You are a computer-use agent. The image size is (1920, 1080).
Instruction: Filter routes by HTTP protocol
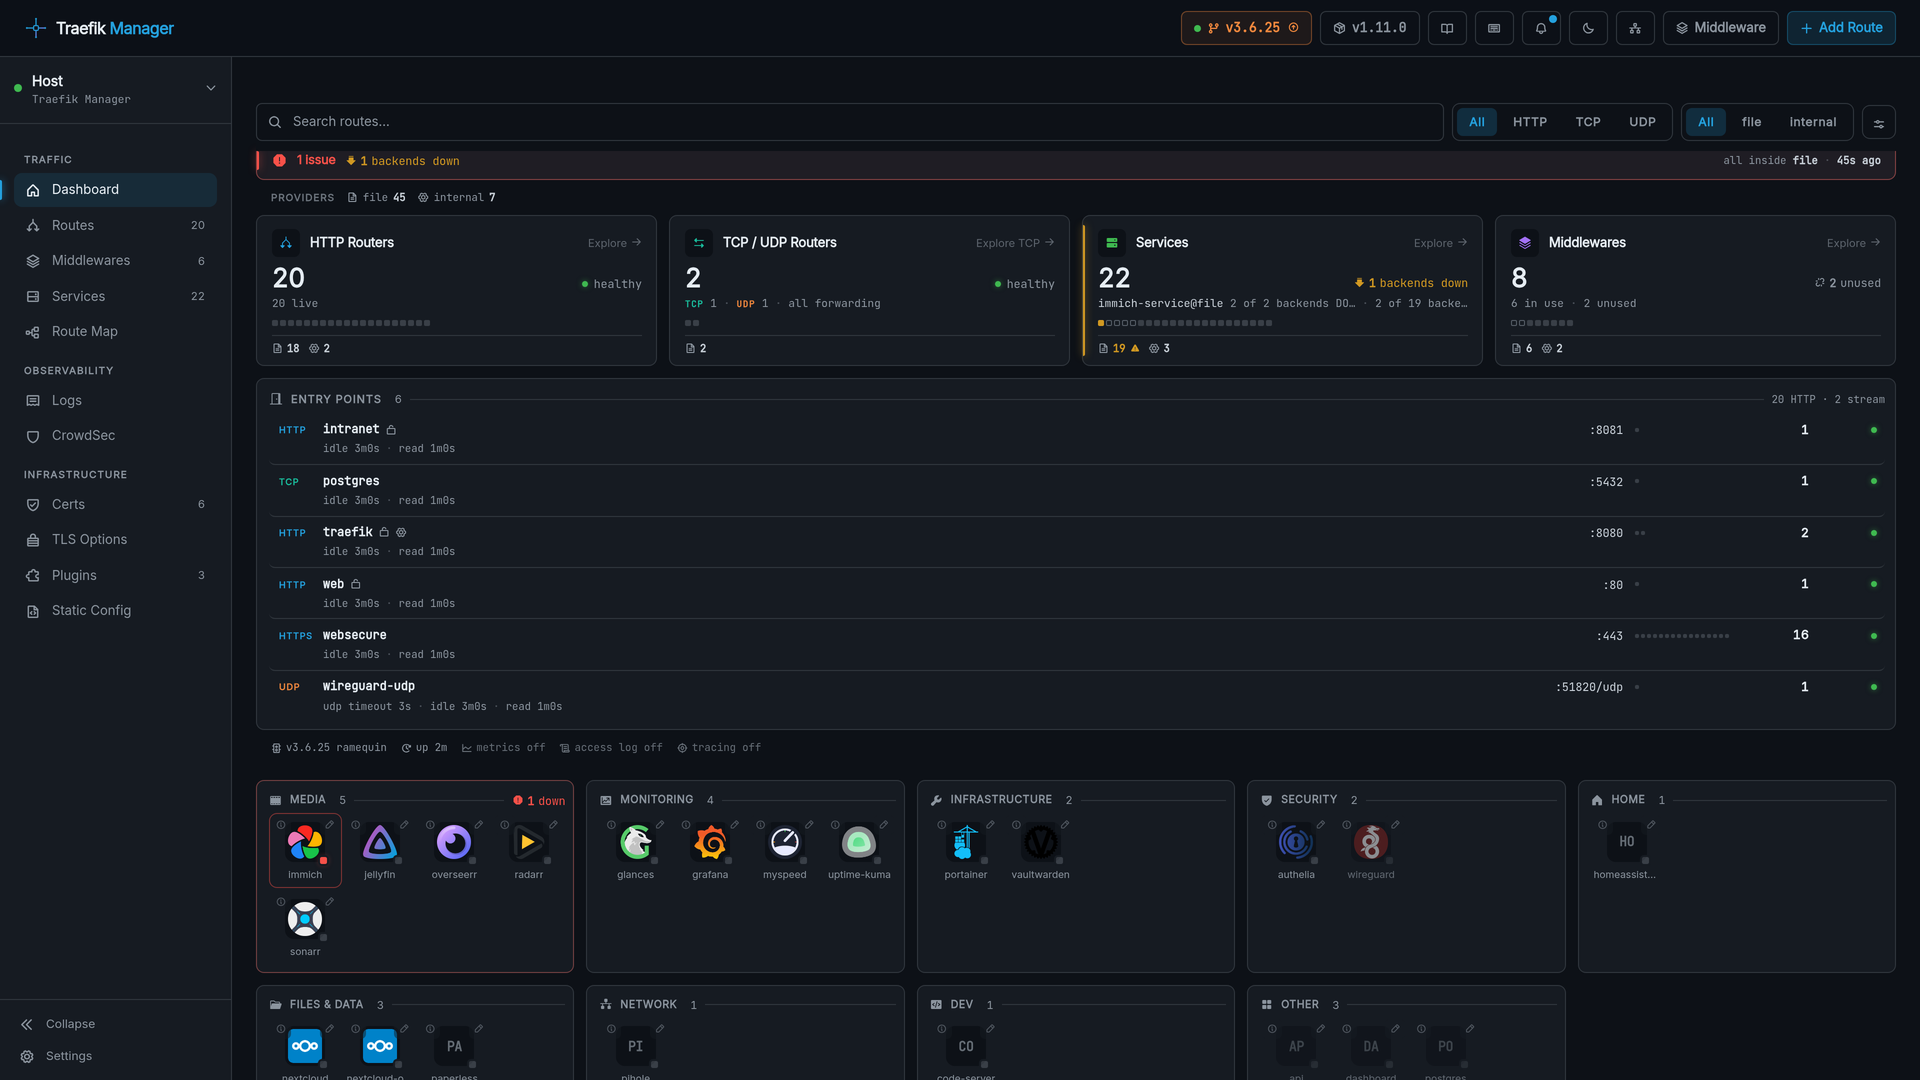(x=1530, y=122)
